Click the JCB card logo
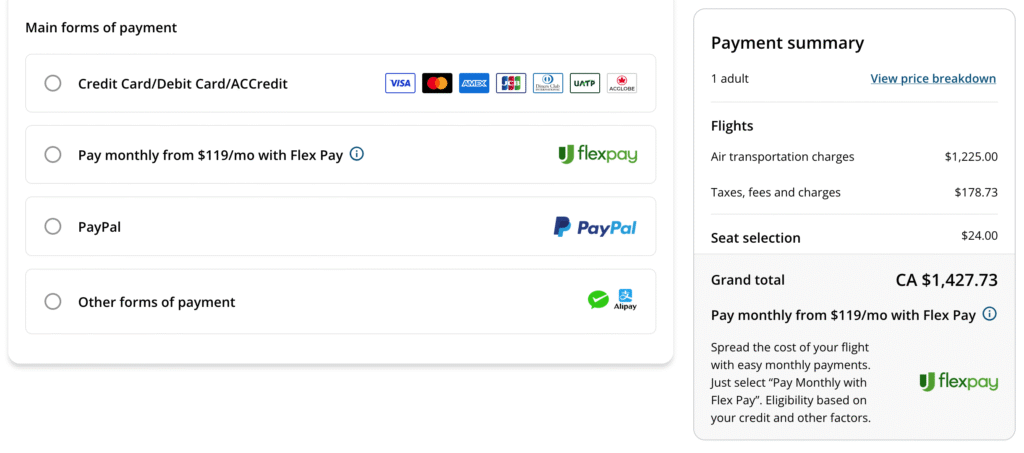This screenshot has width=1024, height=453. [x=511, y=84]
